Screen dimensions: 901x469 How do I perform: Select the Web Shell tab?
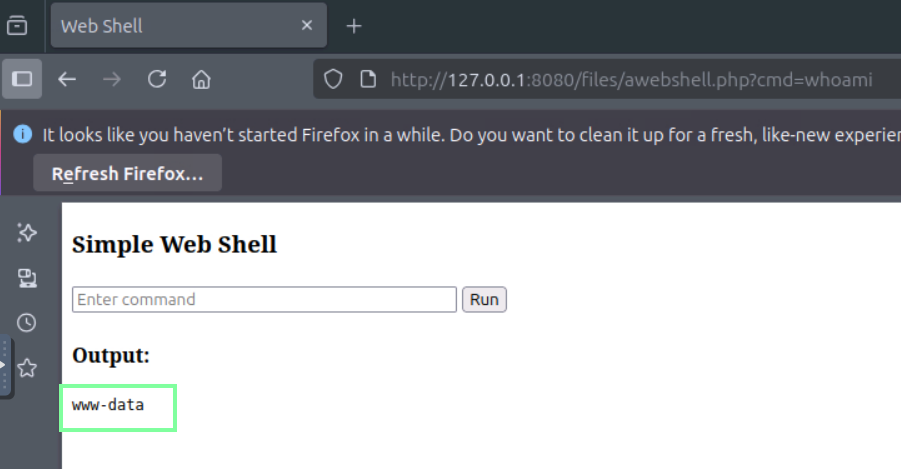[x=170, y=26]
